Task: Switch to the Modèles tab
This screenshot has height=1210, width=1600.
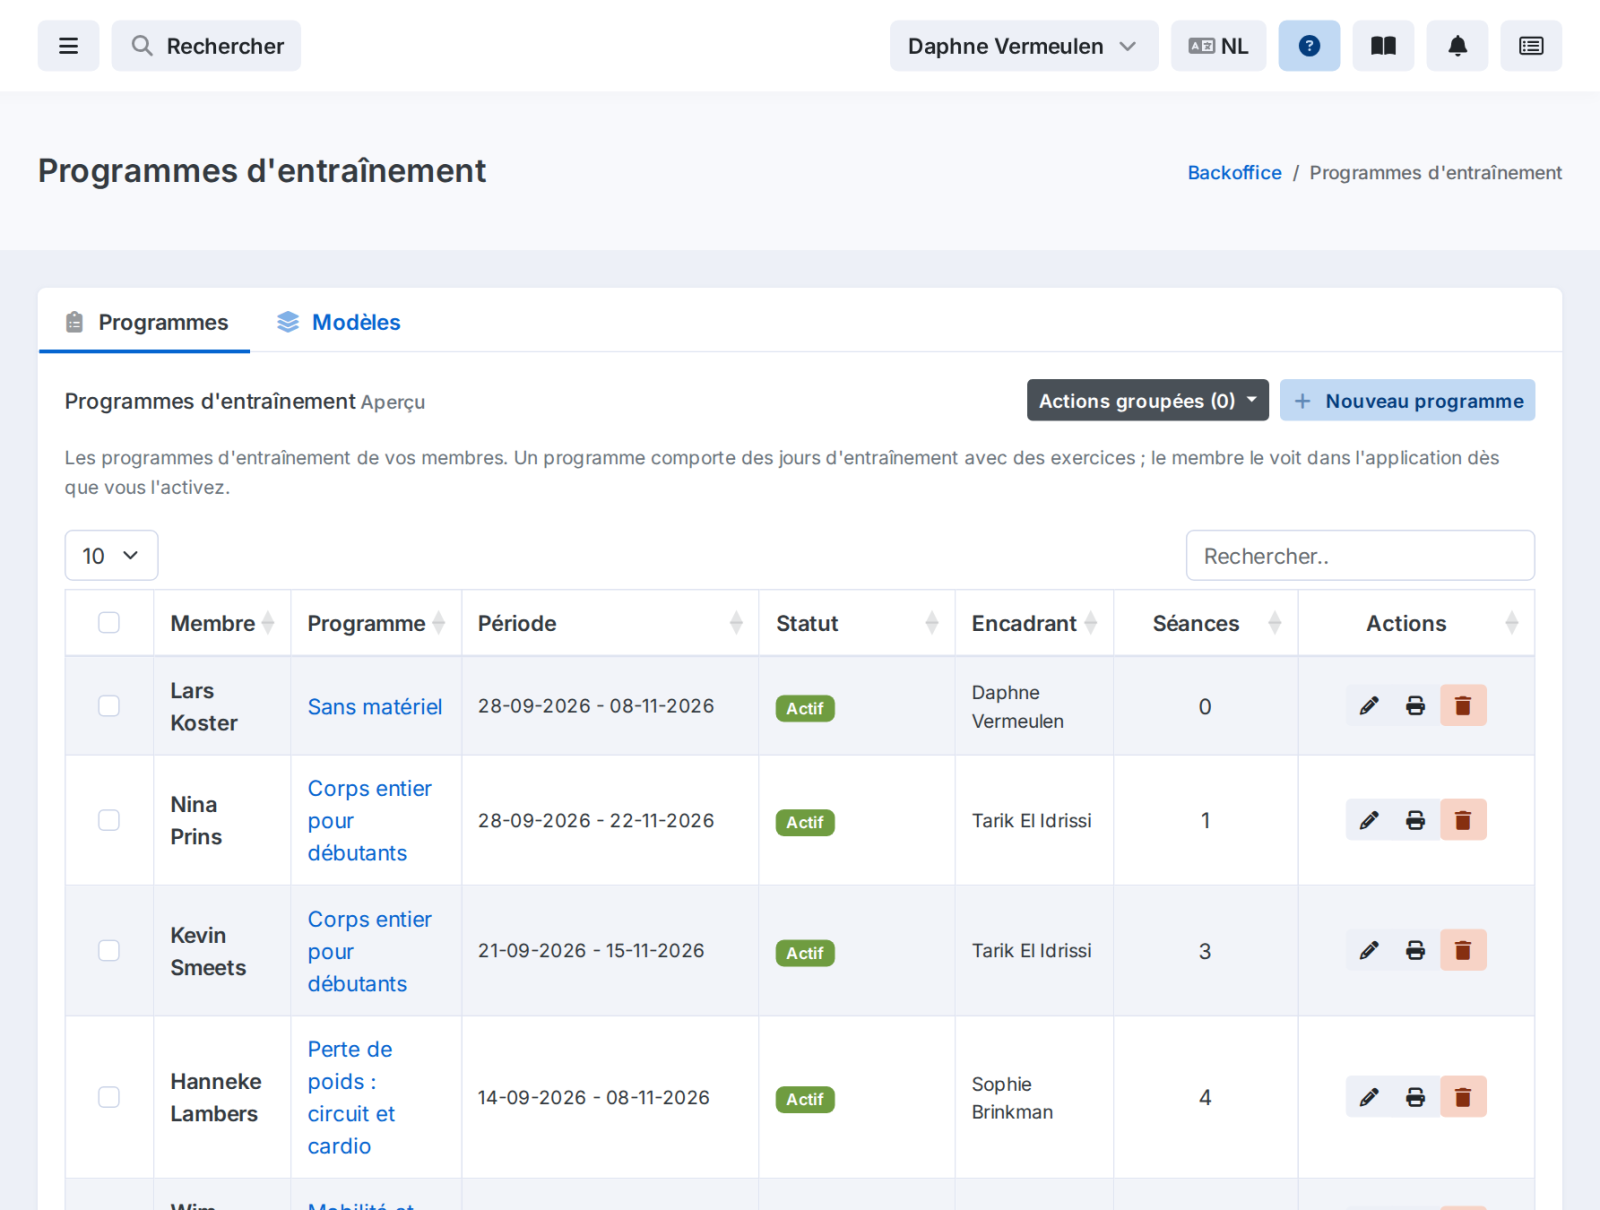Action: 339,322
